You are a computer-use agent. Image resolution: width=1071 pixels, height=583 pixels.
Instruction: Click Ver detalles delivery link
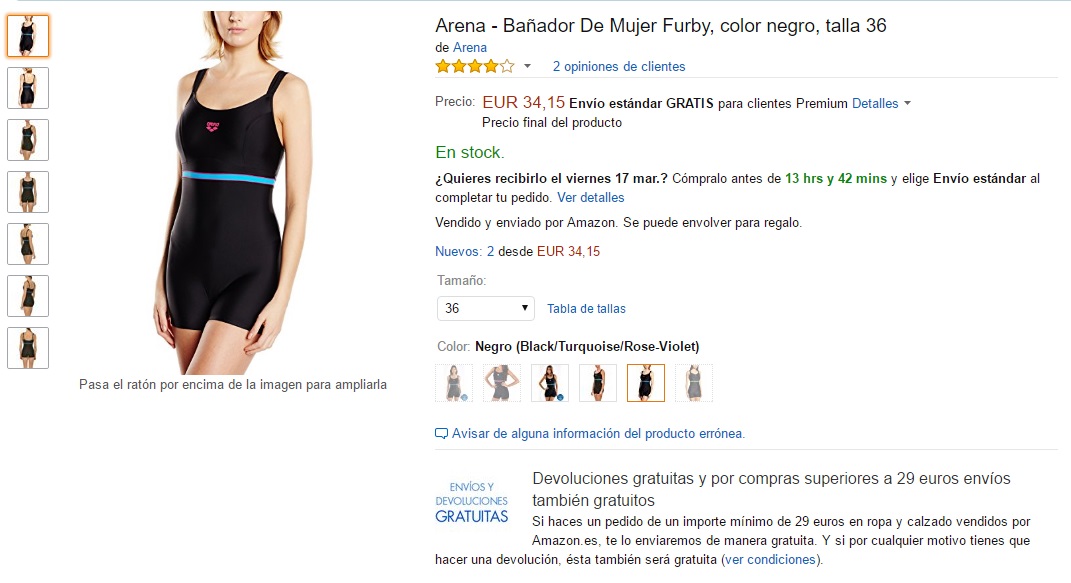(x=591, y=197)
